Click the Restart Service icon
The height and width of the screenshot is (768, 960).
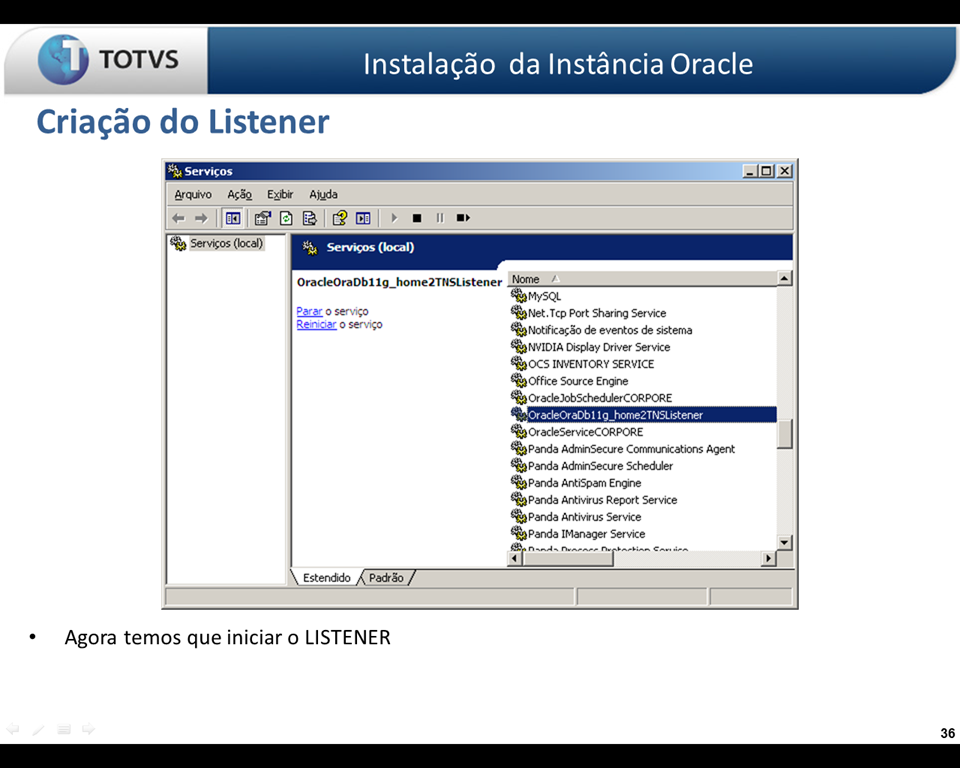[x=463, y=218]
